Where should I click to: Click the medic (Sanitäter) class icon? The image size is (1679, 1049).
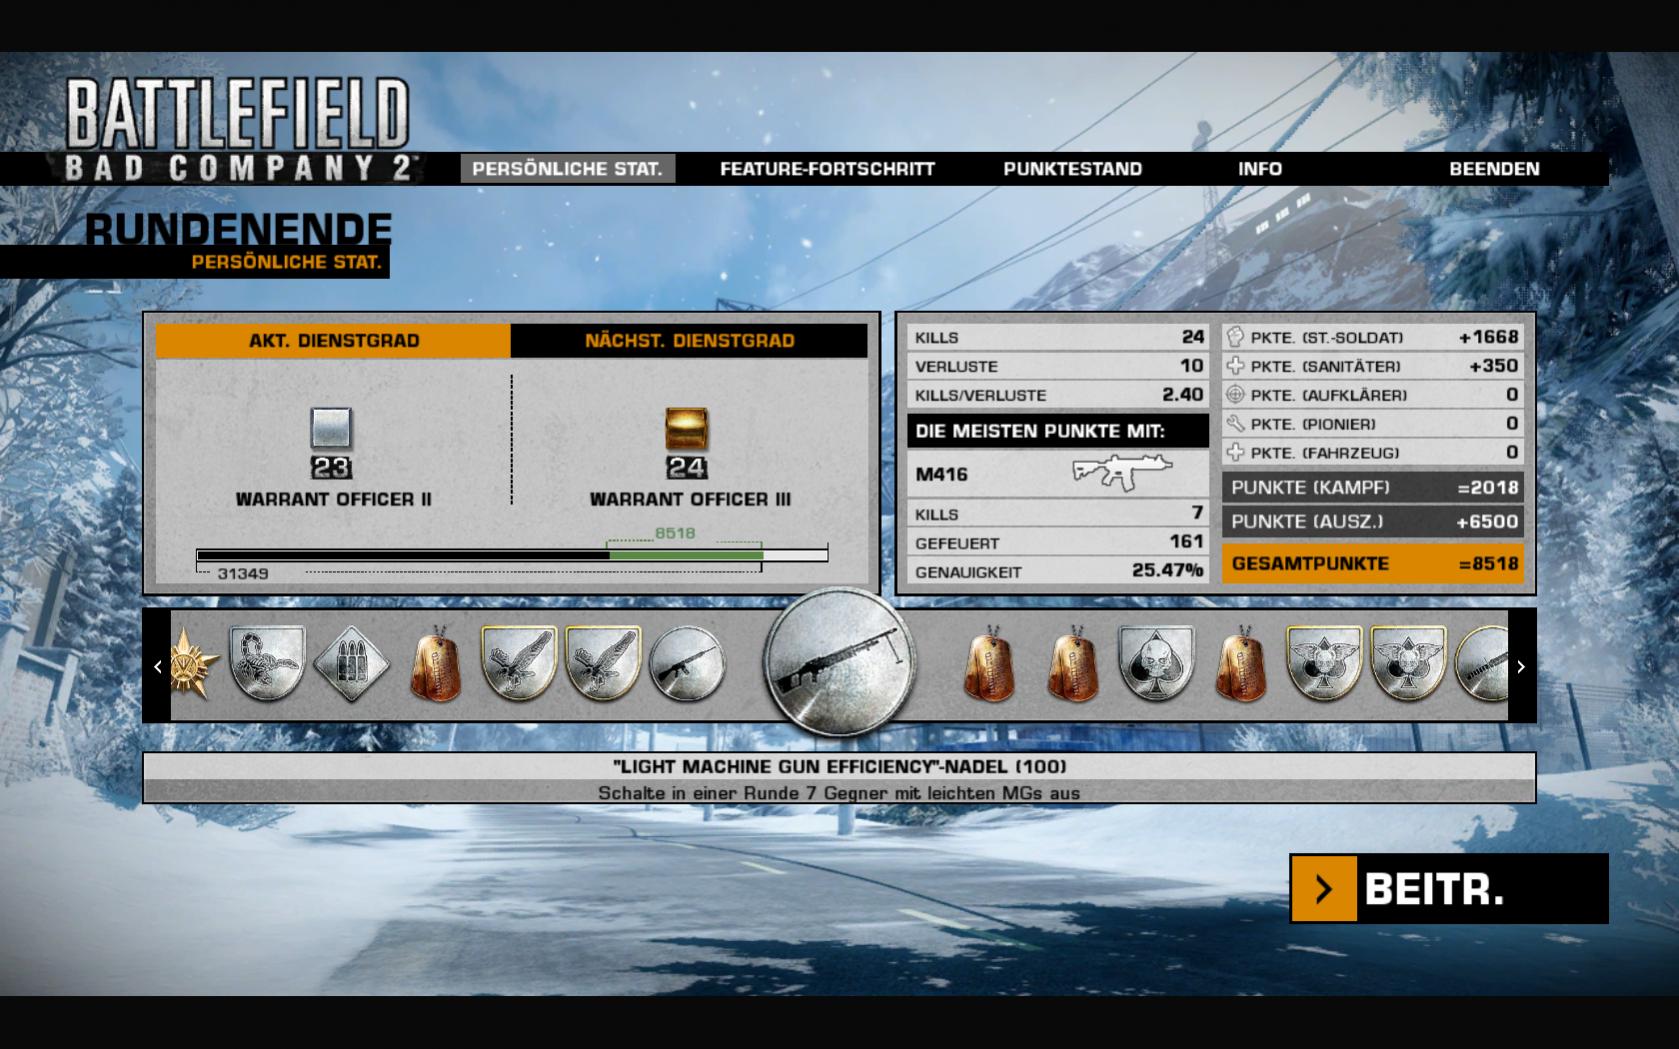point(1235,366)
